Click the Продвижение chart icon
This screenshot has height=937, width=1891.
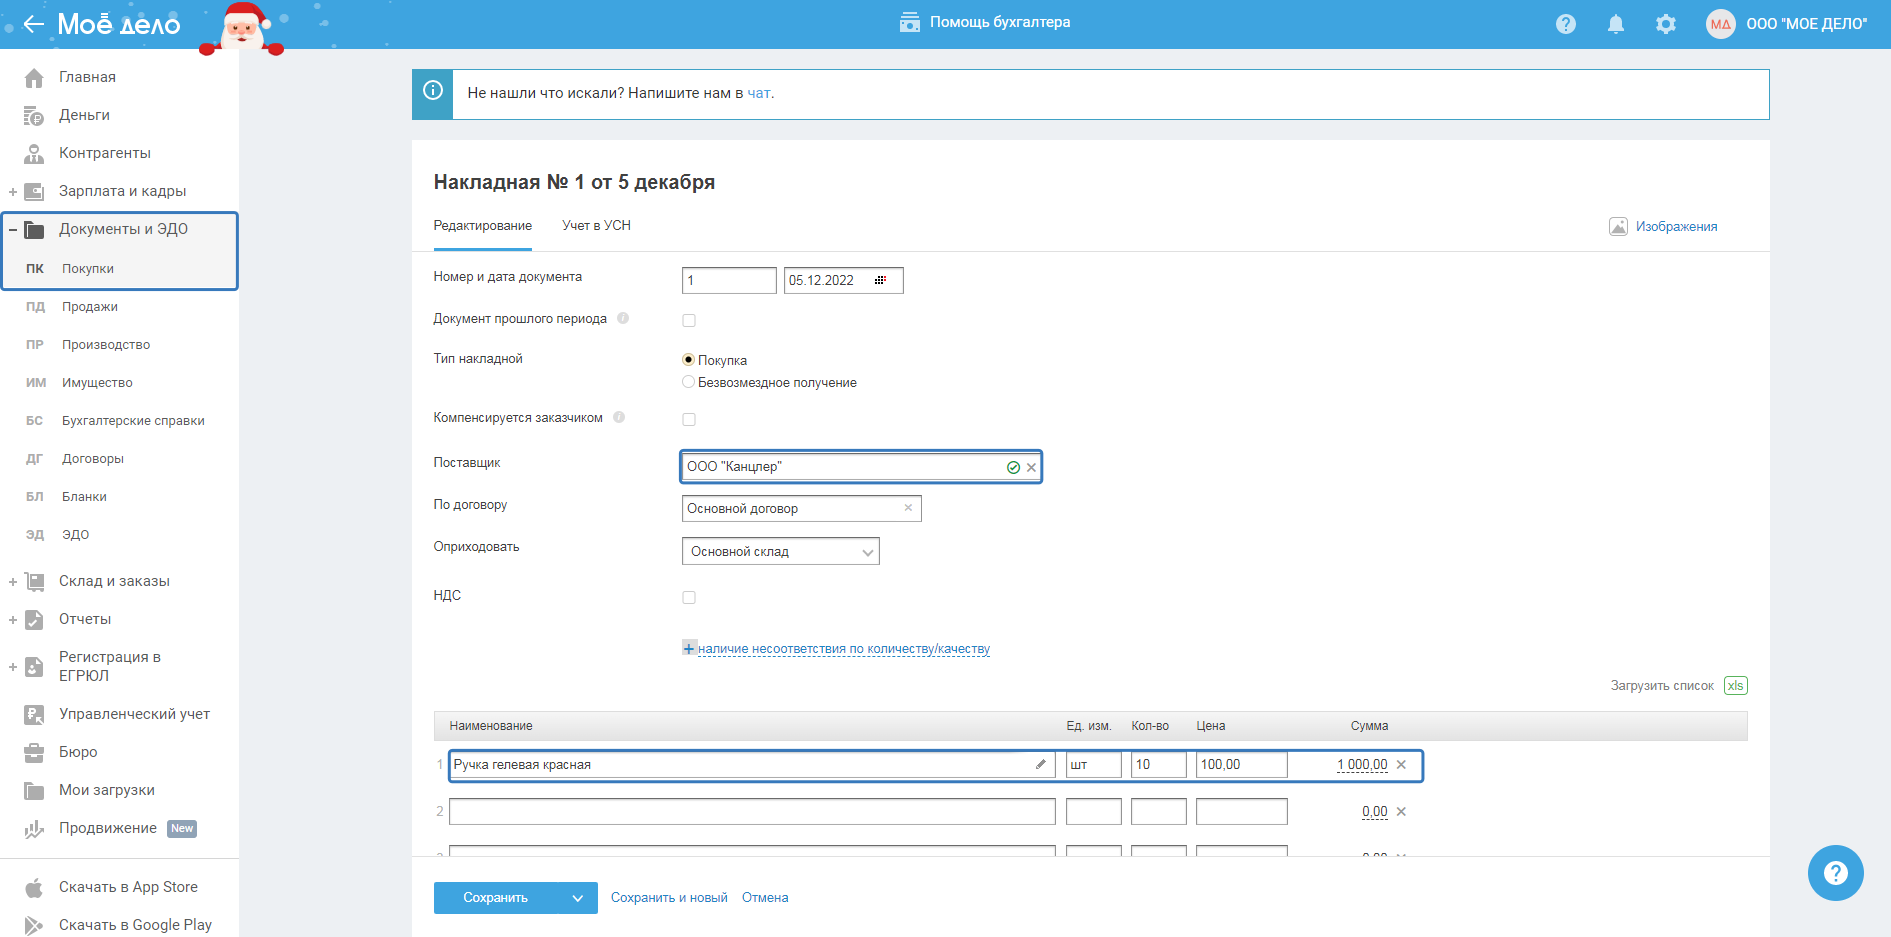tap(34, 828)
